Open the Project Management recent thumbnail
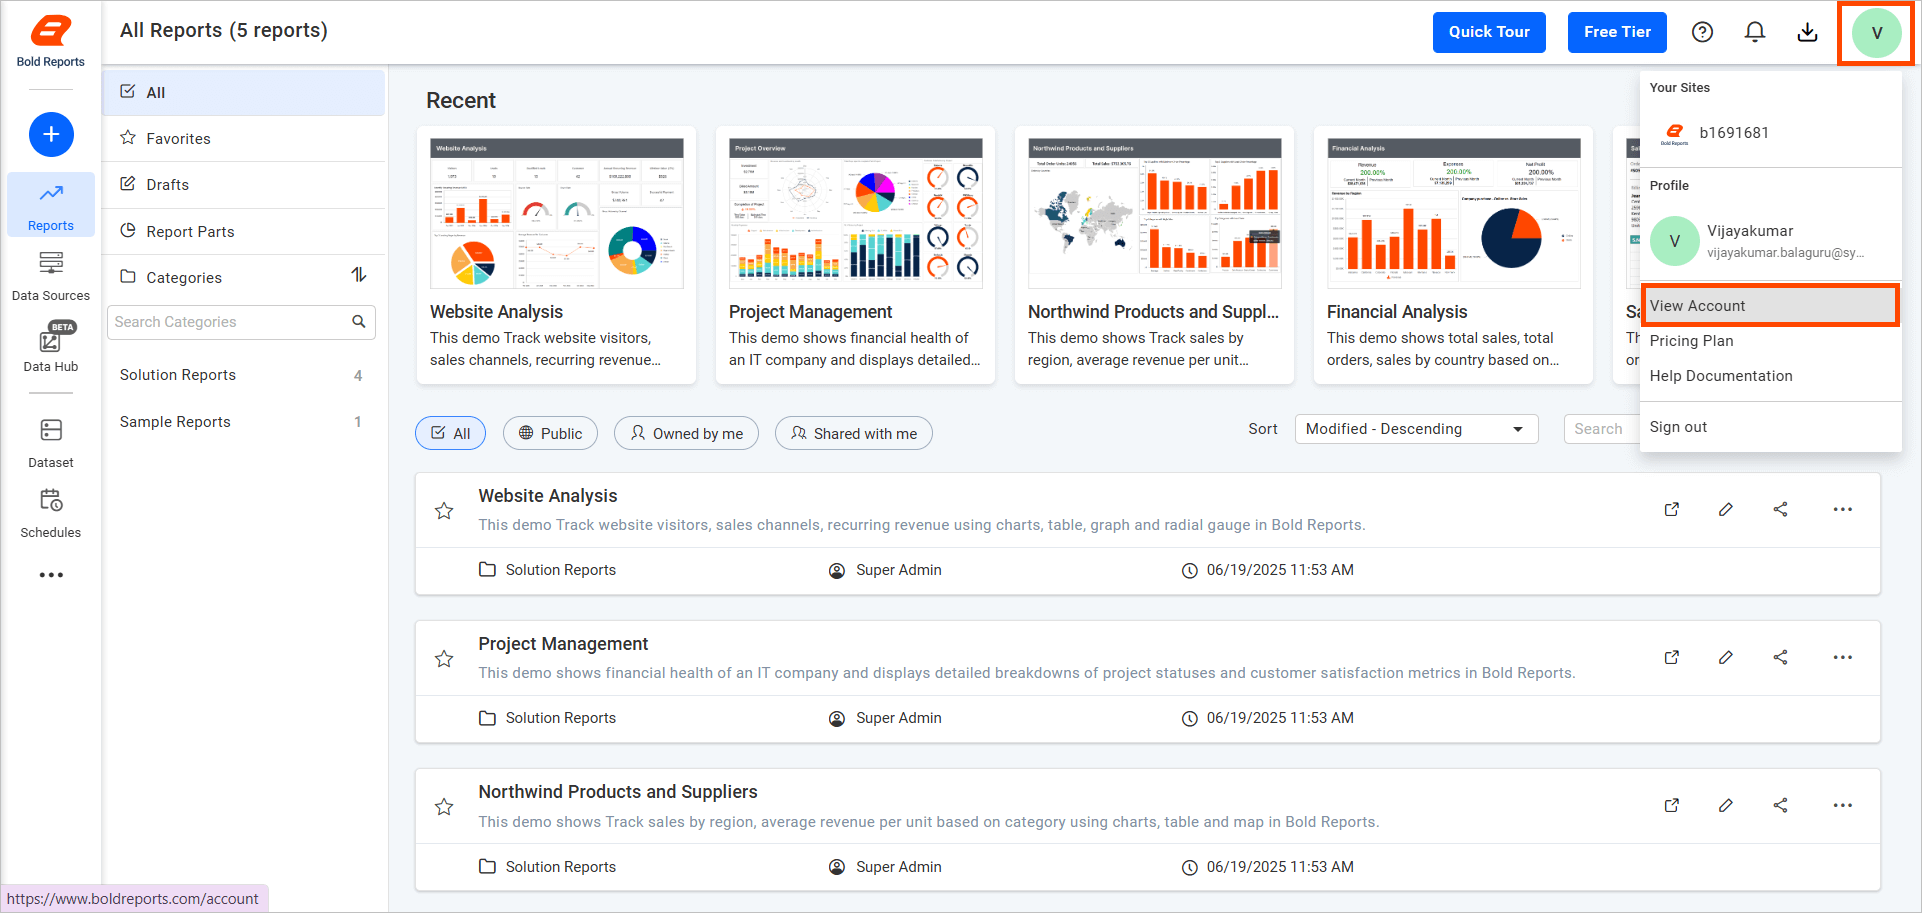Image resolution: width=1922 pixels, height=913 pixels. 855,213
